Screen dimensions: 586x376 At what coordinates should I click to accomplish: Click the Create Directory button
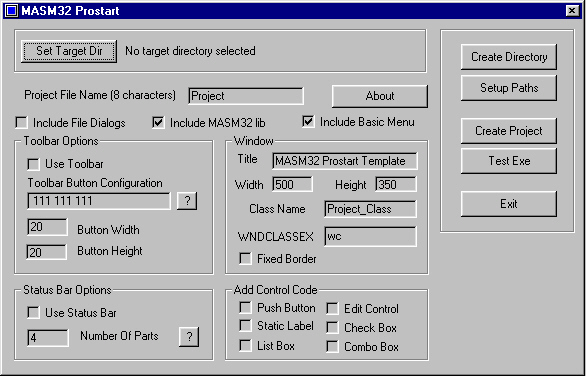509,57
